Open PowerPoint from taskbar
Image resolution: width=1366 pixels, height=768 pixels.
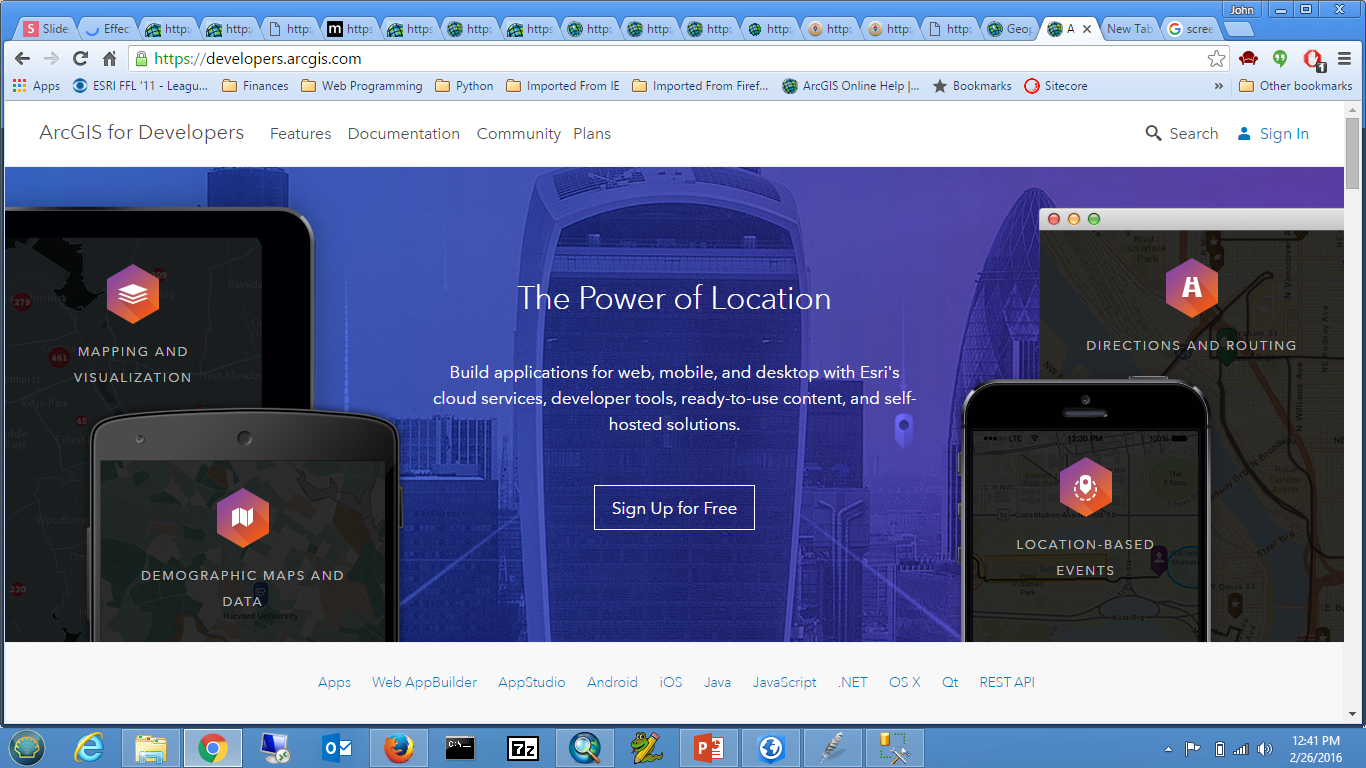pyautogui.click(x=709, y=747)
